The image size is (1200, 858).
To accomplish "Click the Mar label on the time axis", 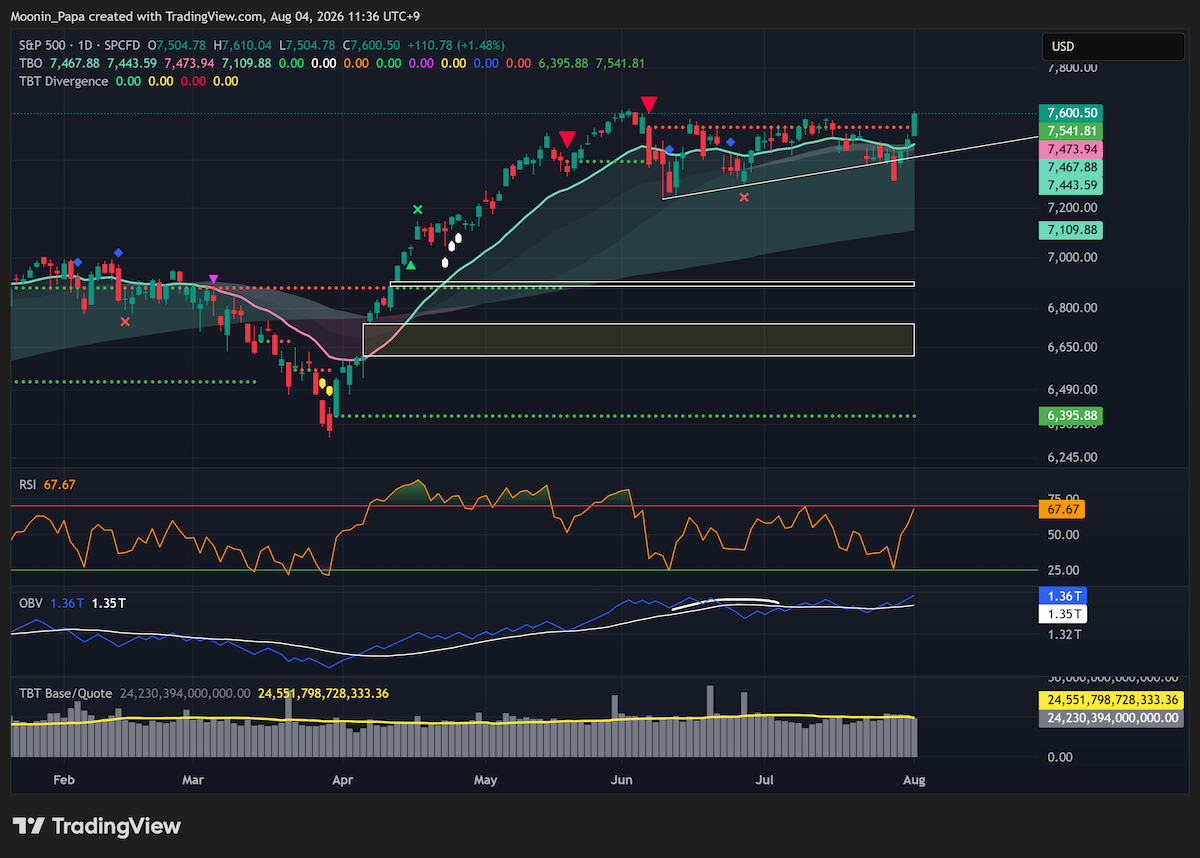I will tap(193, 780).
